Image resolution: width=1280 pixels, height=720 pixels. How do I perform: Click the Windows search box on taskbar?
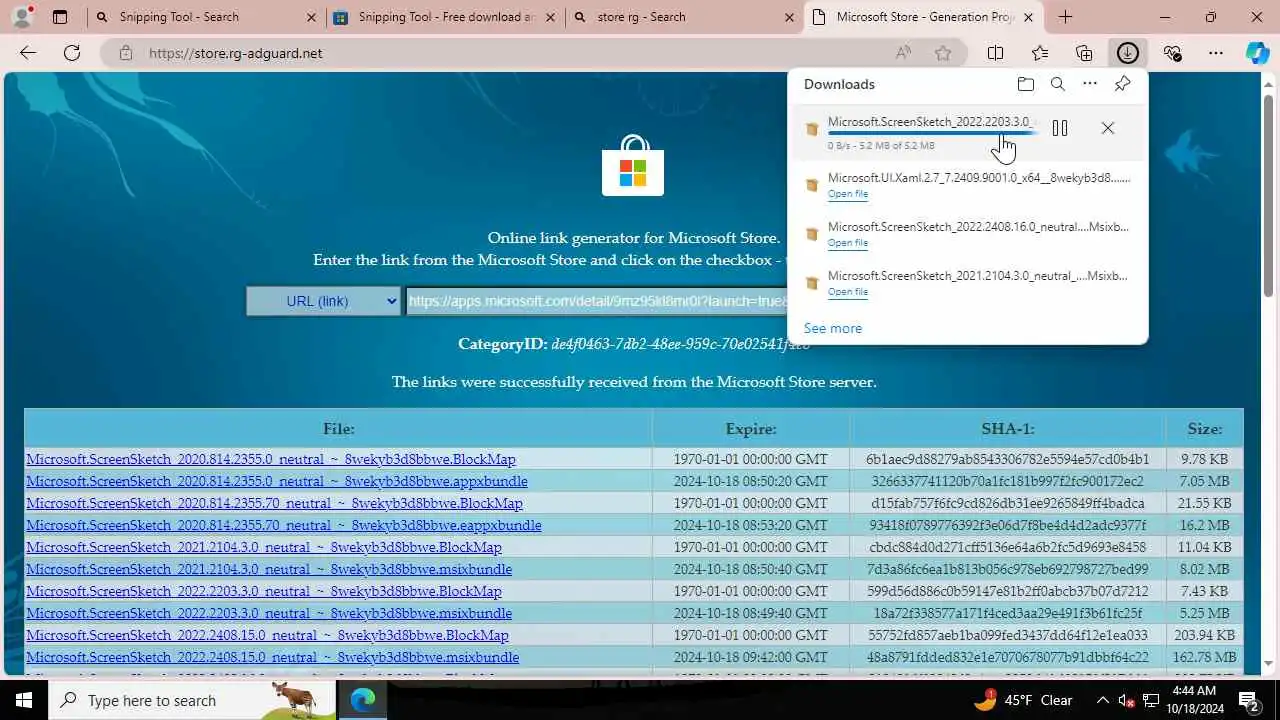point(192,700)
